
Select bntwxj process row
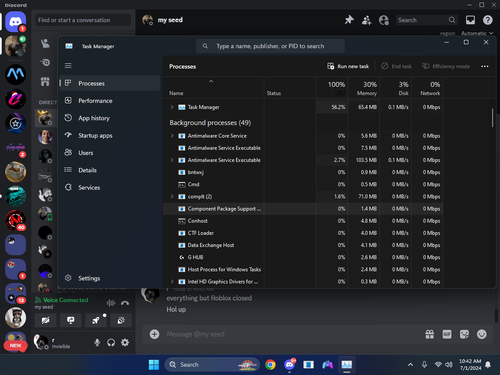pos(303,172)
